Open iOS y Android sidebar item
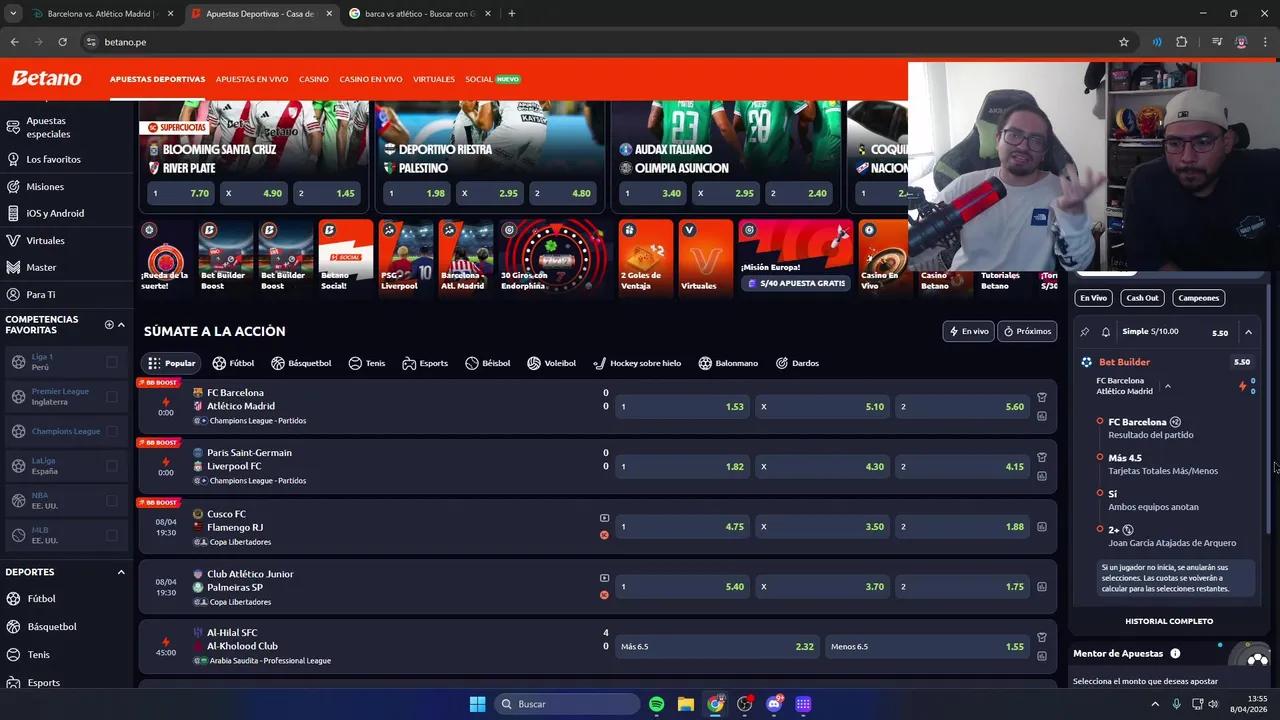Viewport: 1280px width, 720px height. (55, 213)
